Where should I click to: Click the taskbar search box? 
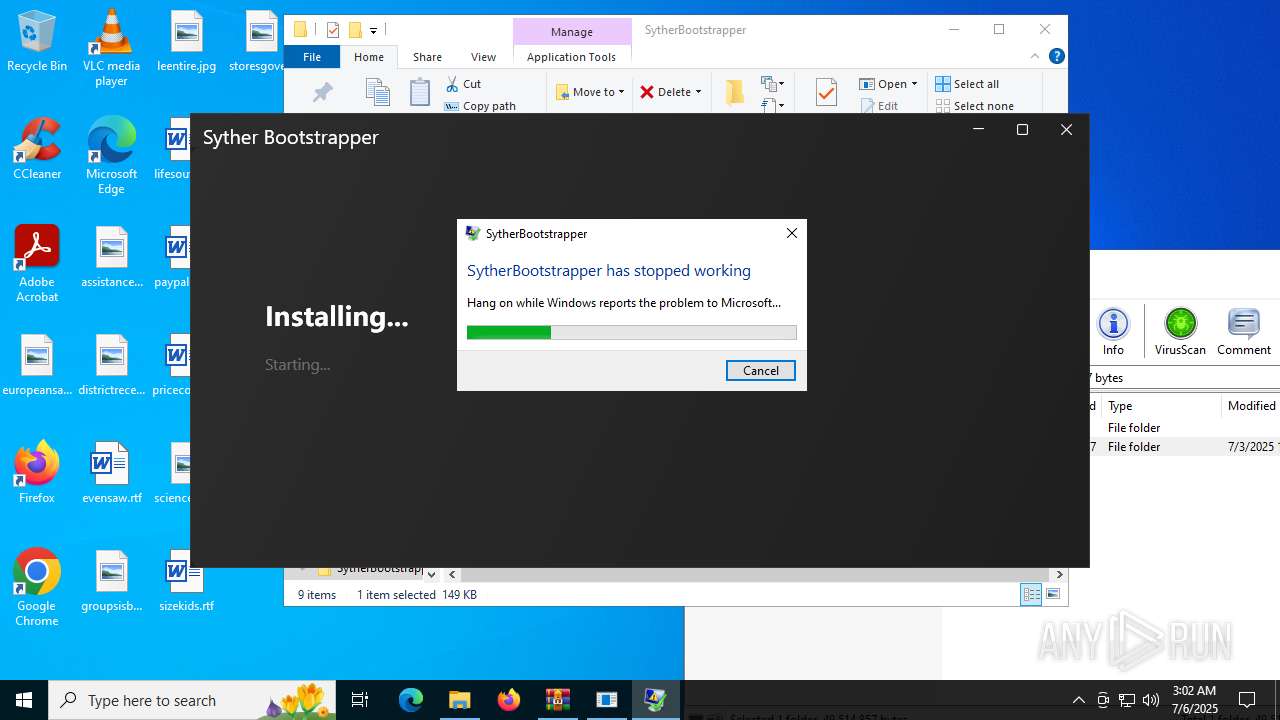coord(191,700)
